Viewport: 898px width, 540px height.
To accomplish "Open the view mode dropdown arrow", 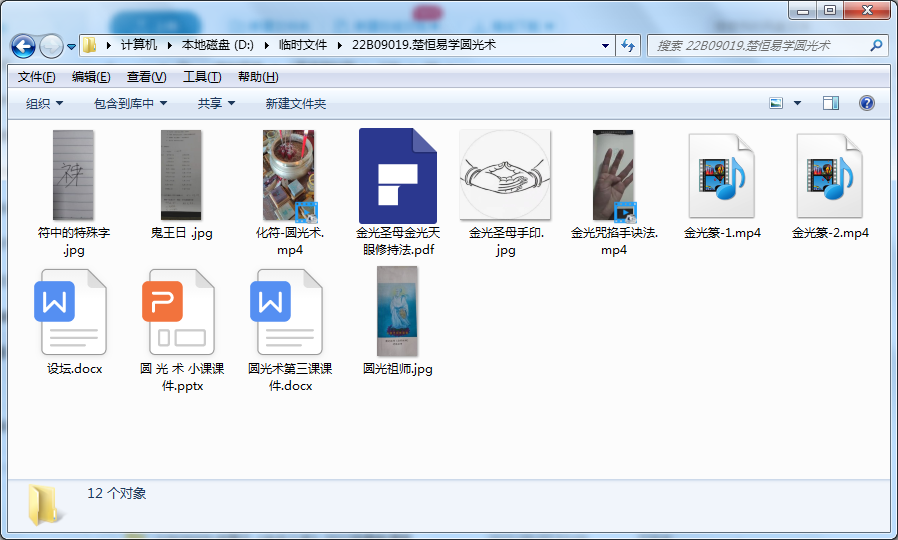I will (x=797, y=103).
